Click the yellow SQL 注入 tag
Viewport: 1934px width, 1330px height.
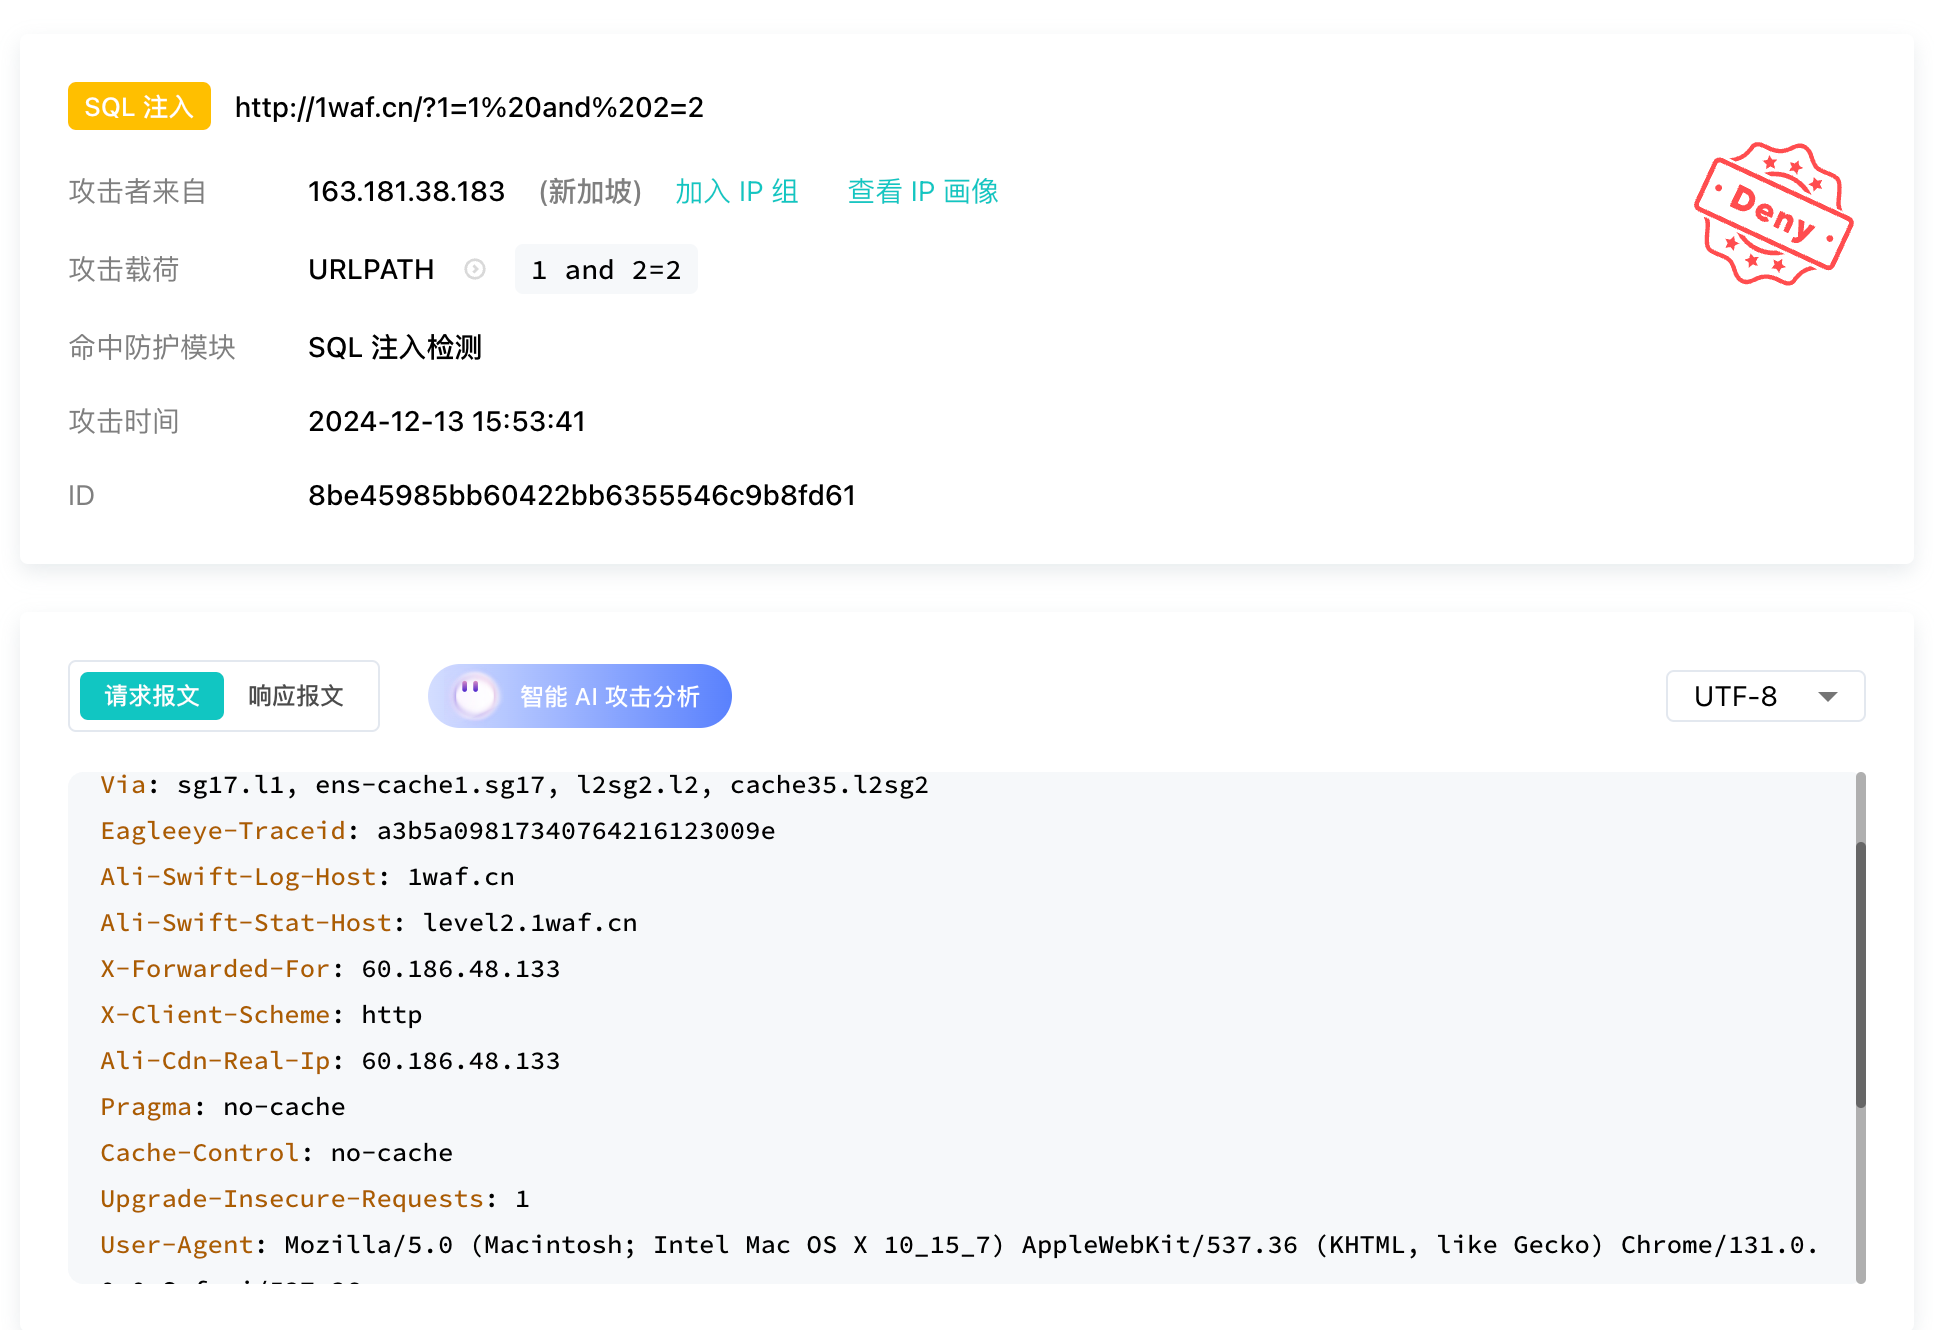pos(139,106)
